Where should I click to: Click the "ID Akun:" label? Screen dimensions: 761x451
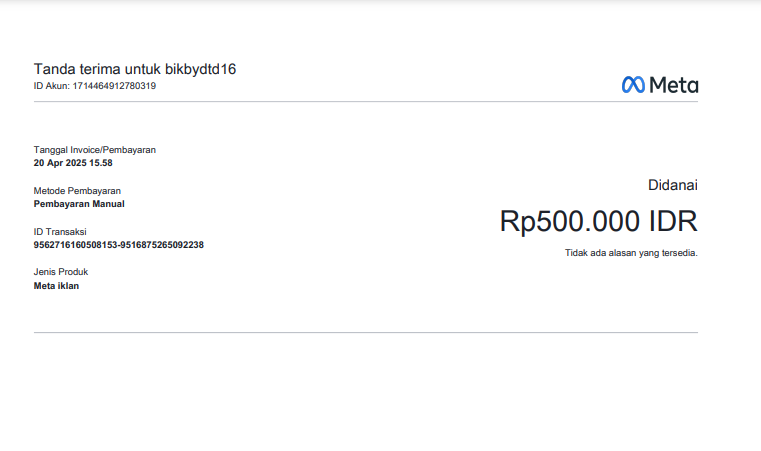click(51, 86)
